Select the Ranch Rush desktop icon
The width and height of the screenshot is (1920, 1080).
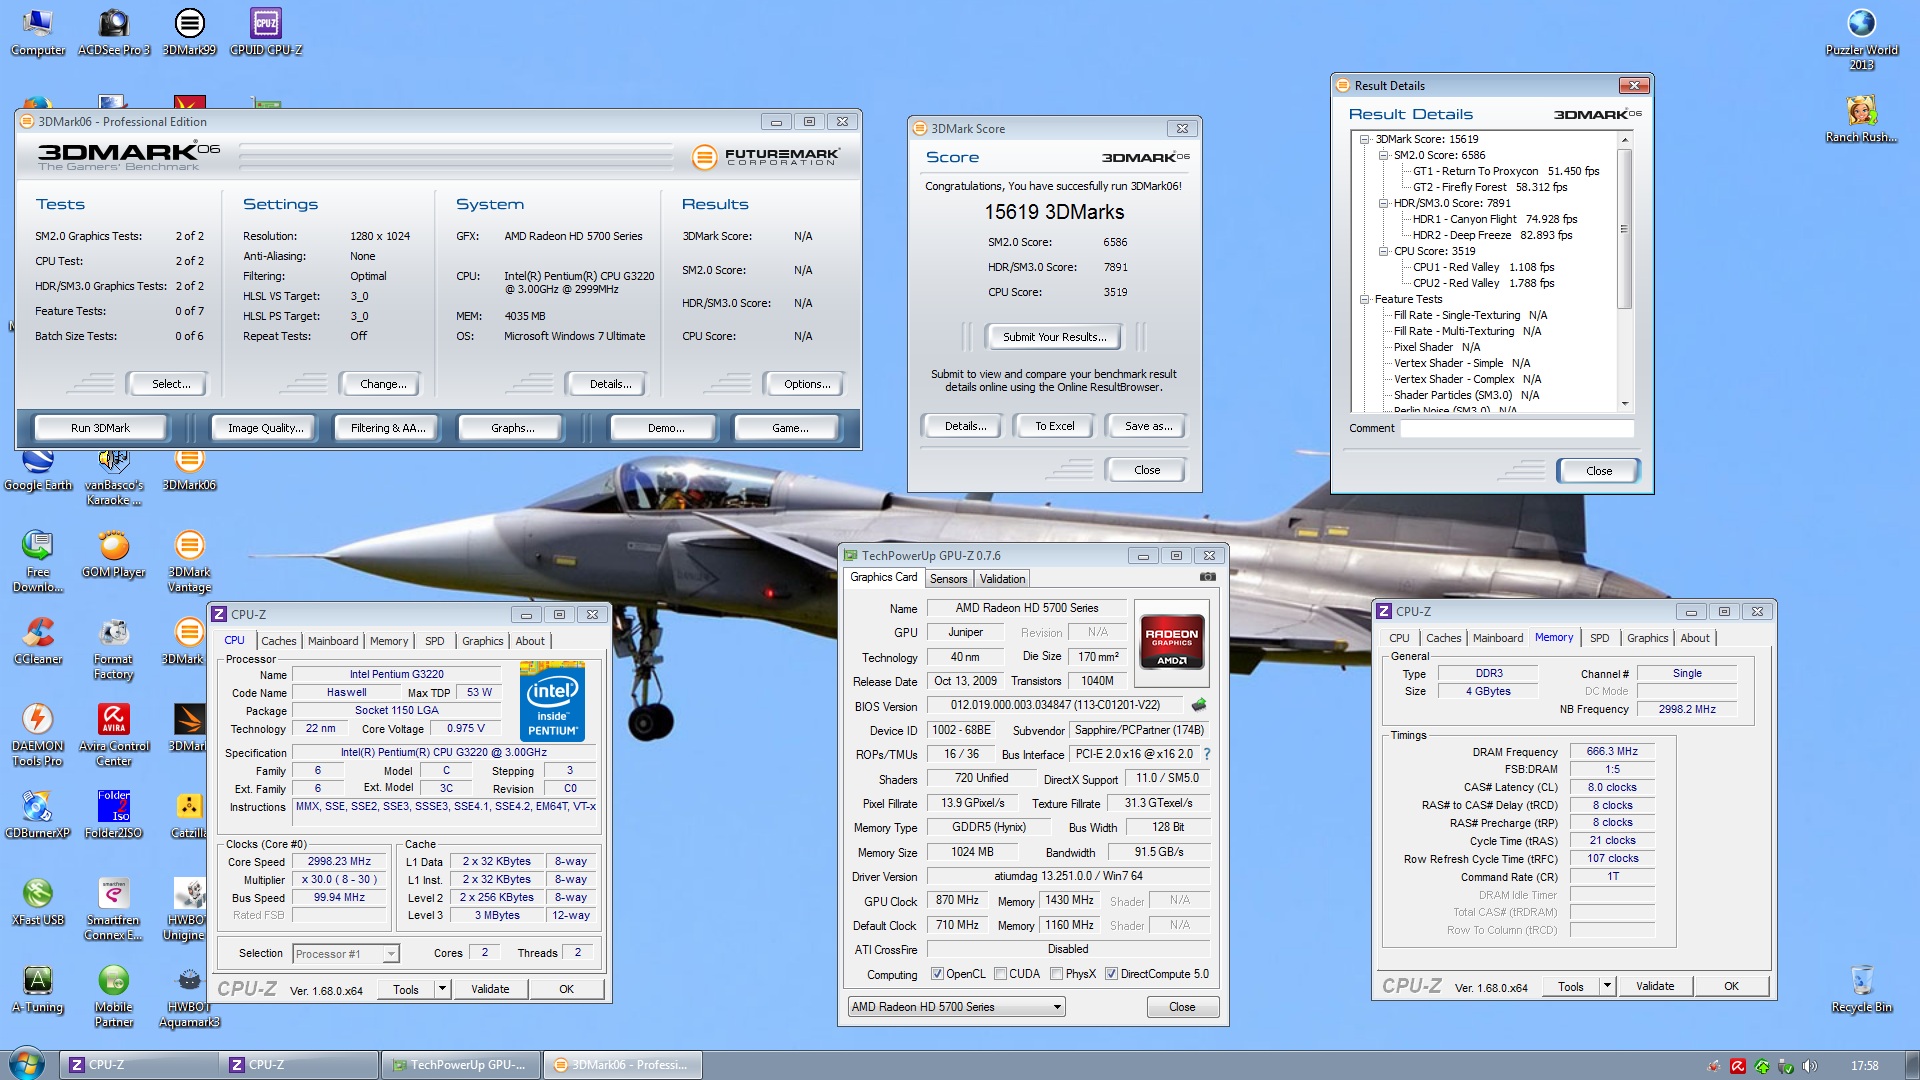click(1861, 120)
